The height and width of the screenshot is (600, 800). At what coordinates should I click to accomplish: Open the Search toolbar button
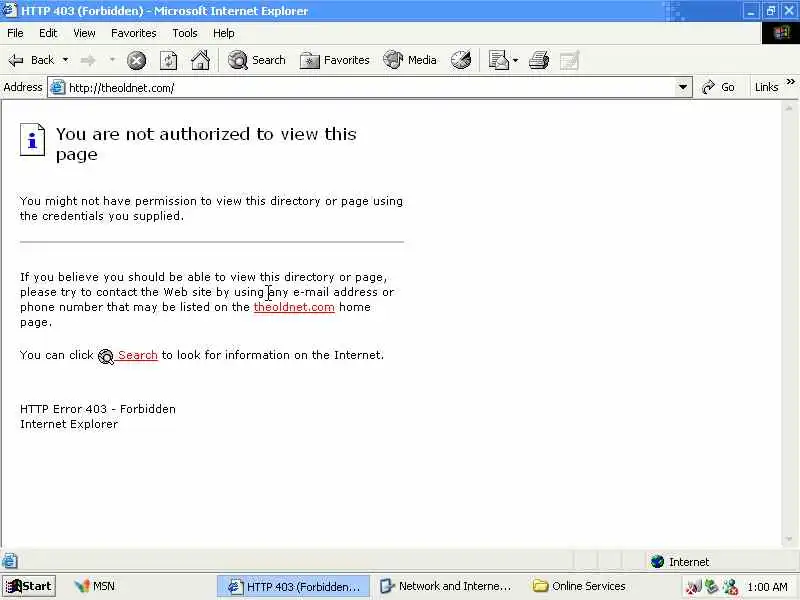[257, 60]
